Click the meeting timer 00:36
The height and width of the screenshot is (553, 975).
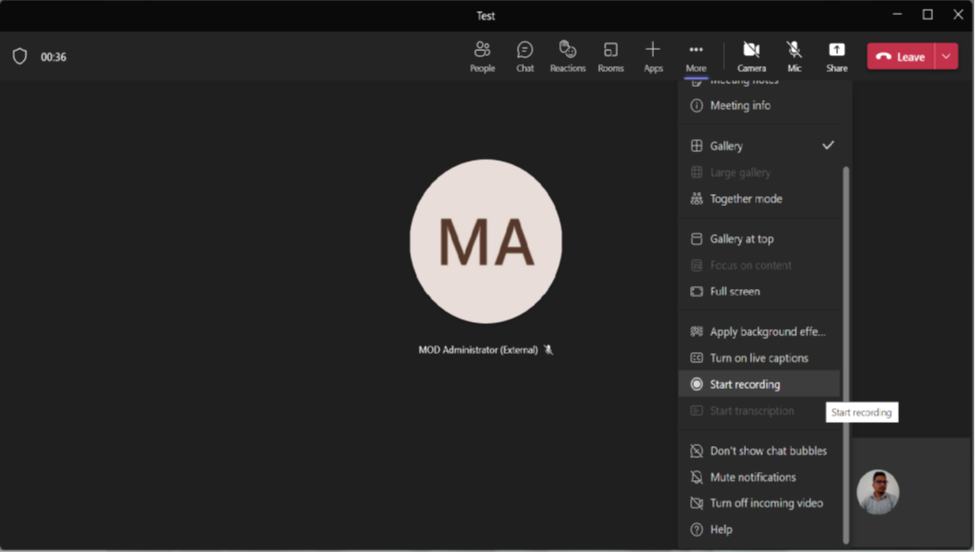(x=53, y=57)
